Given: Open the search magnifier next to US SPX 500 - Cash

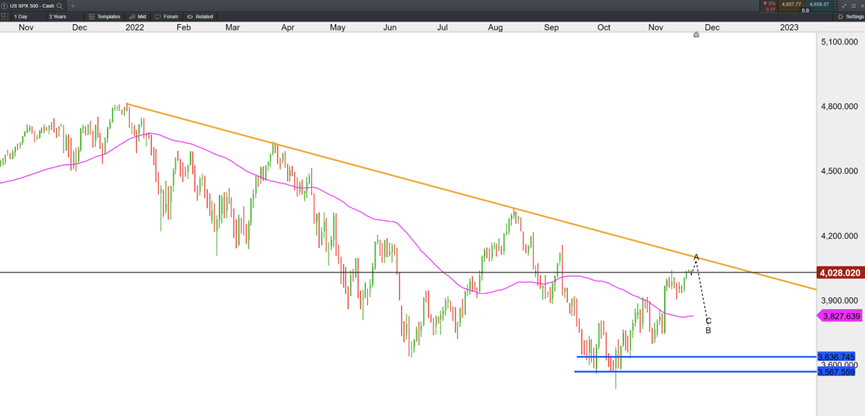Looking at the screenshot, I should pos(59,6).
